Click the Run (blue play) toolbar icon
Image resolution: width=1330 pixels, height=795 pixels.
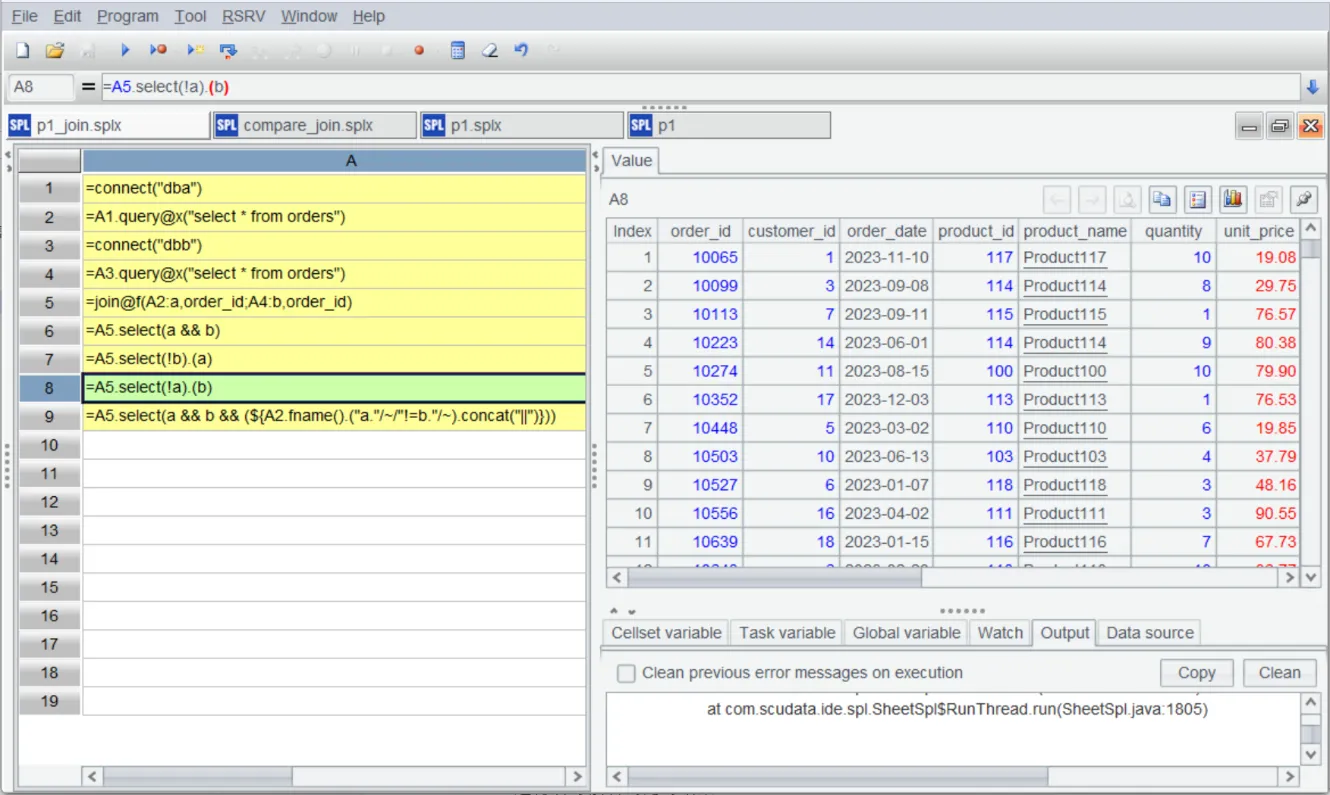pyautogui.click(x=125, y=50)
